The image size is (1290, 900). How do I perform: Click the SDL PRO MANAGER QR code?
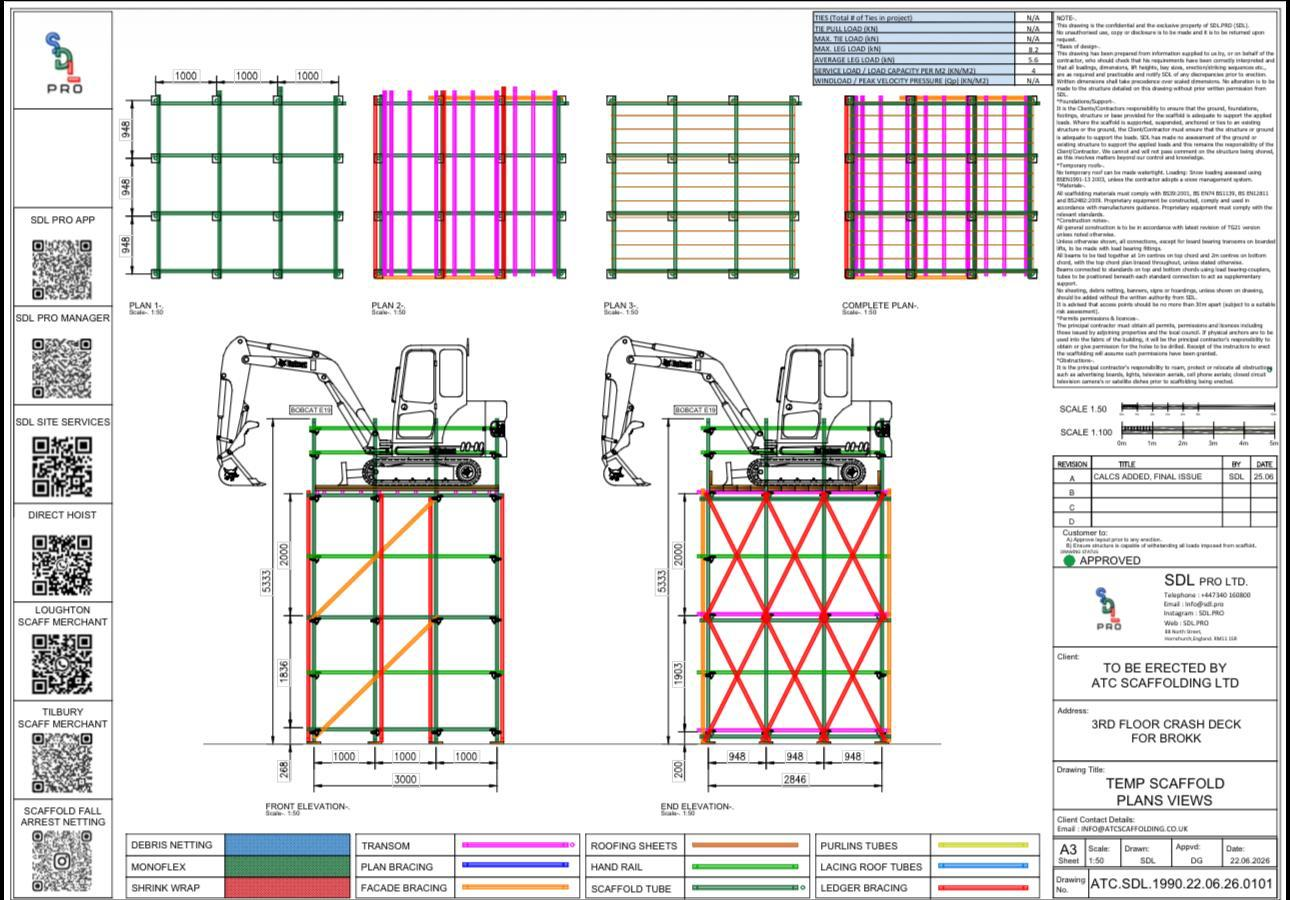62,368
